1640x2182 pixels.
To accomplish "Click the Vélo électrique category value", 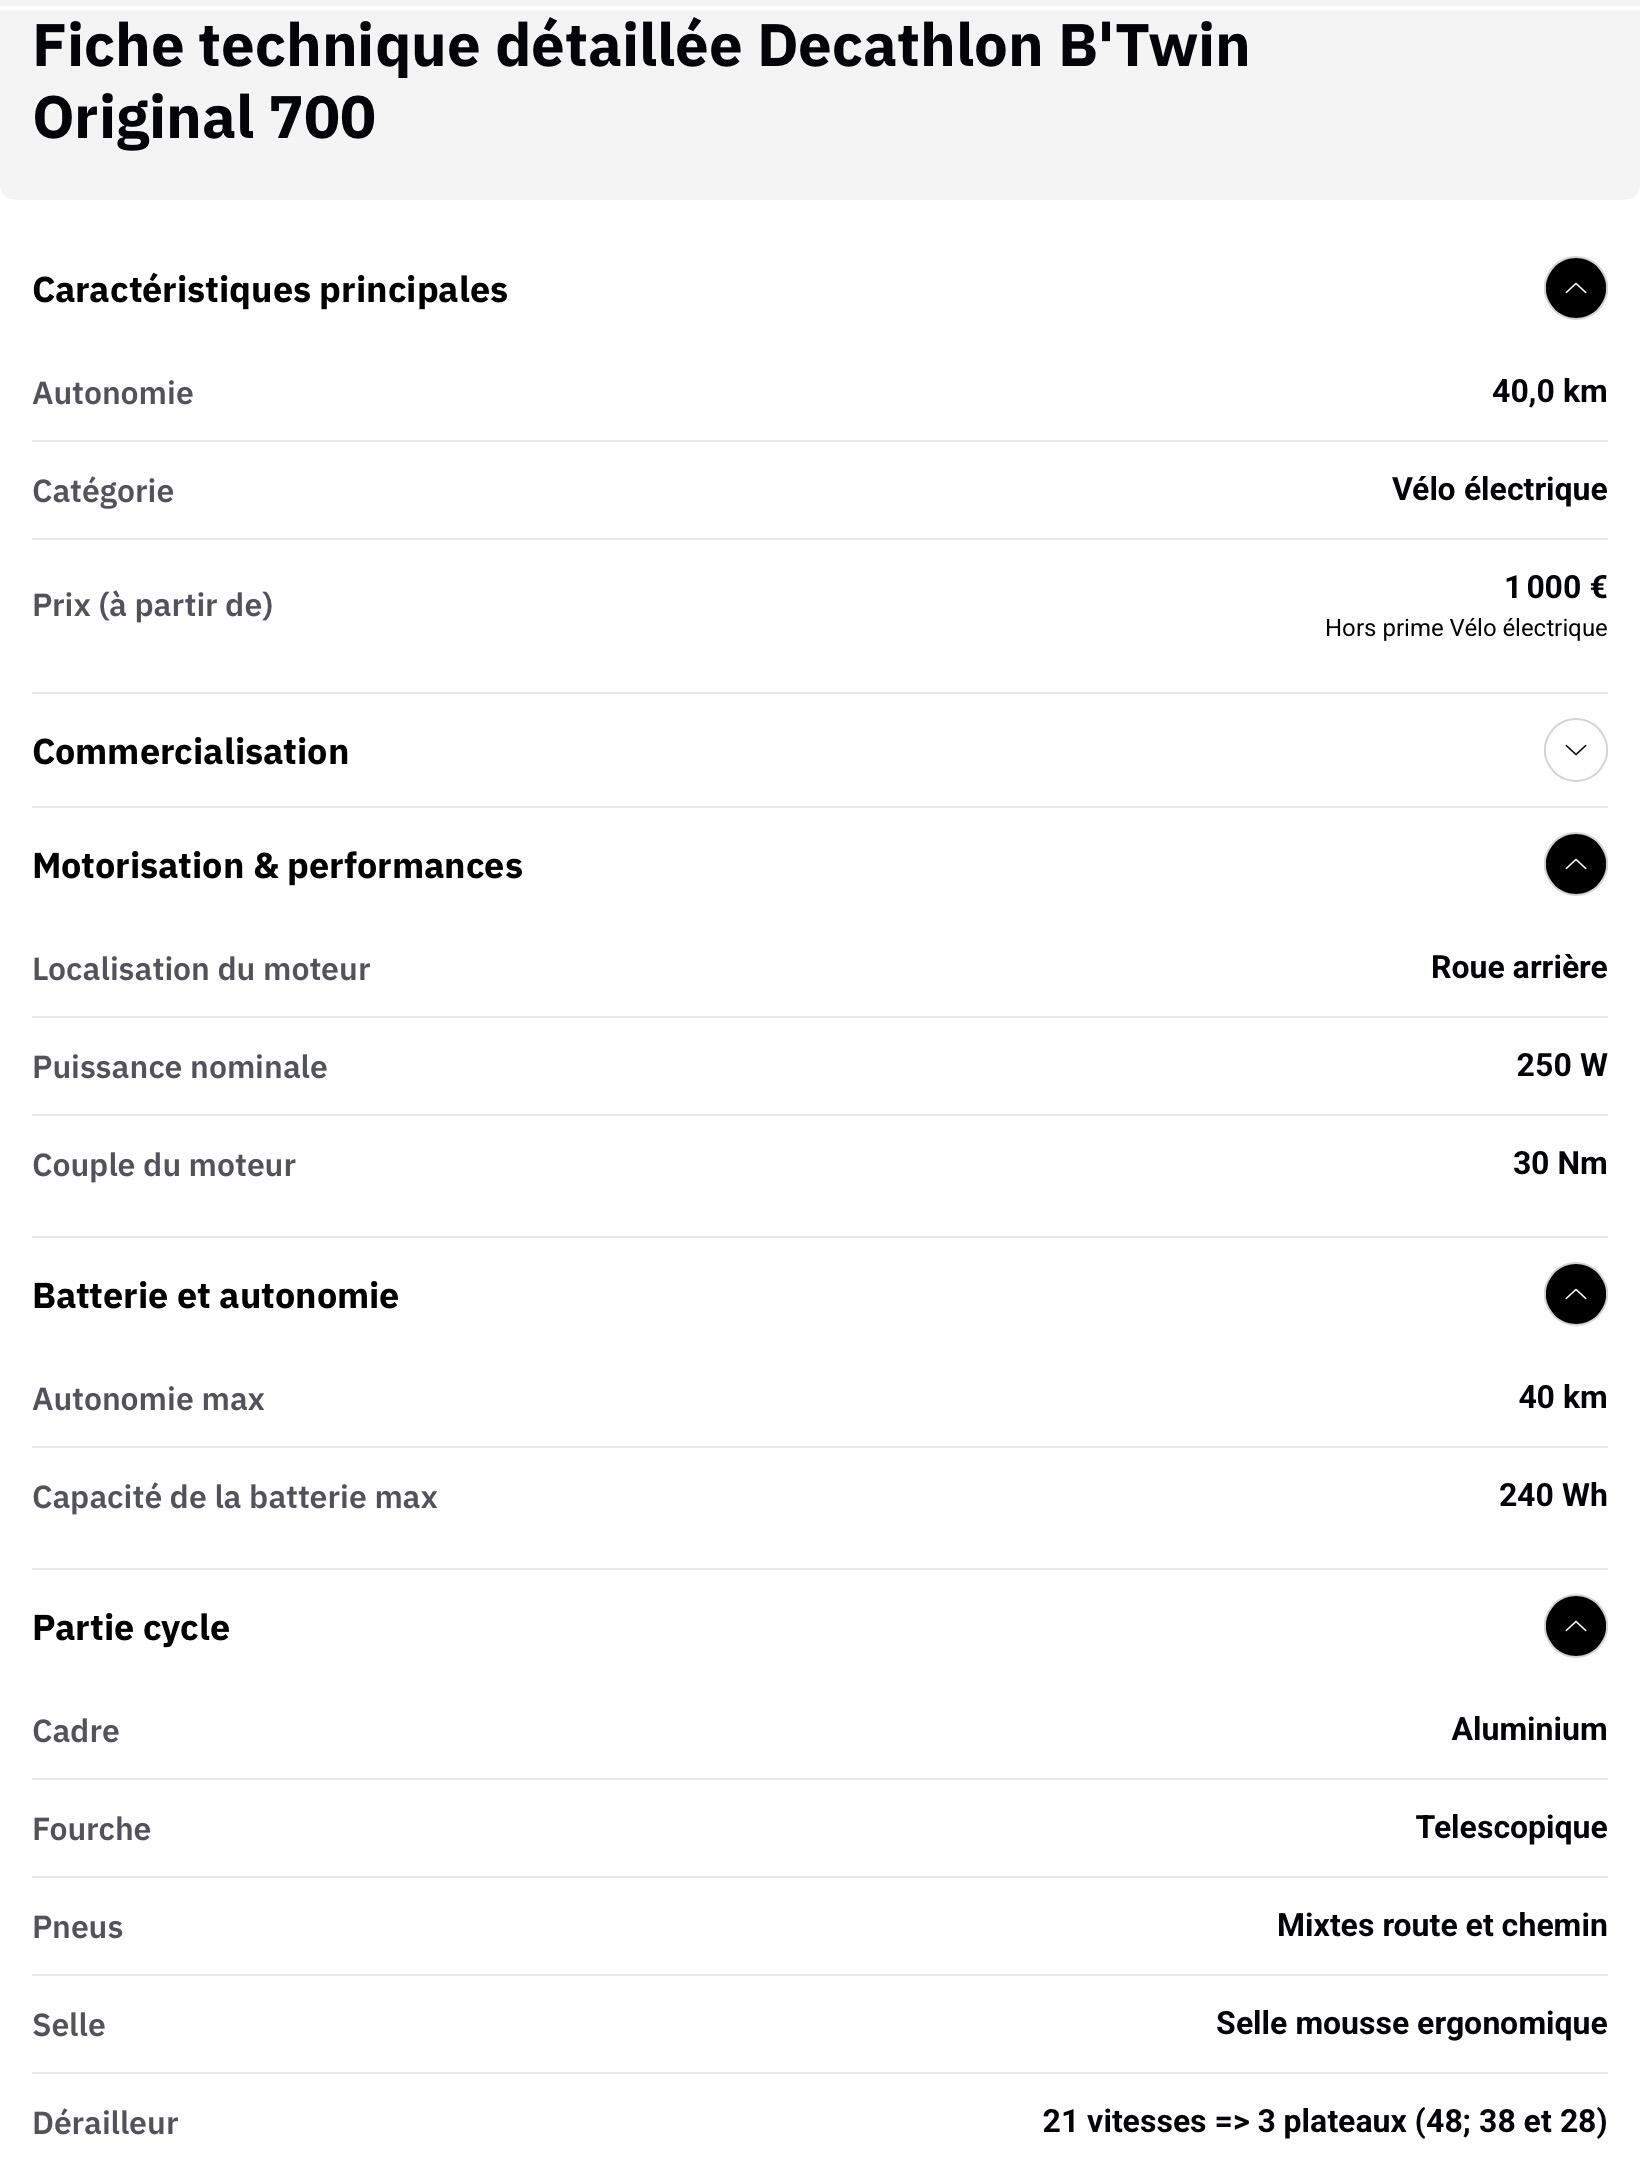I will (1499, 489).
